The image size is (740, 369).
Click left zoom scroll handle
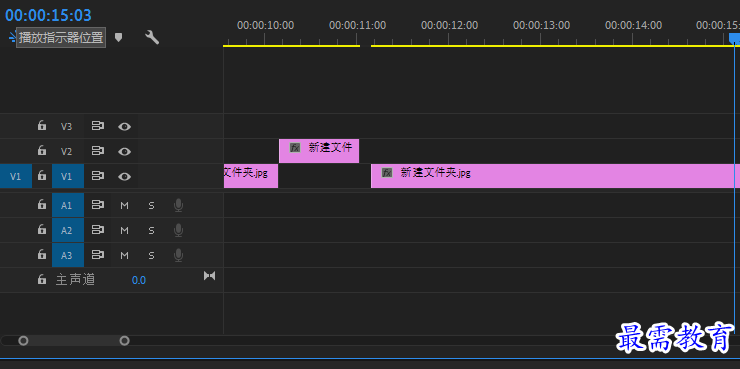point(23,340)
